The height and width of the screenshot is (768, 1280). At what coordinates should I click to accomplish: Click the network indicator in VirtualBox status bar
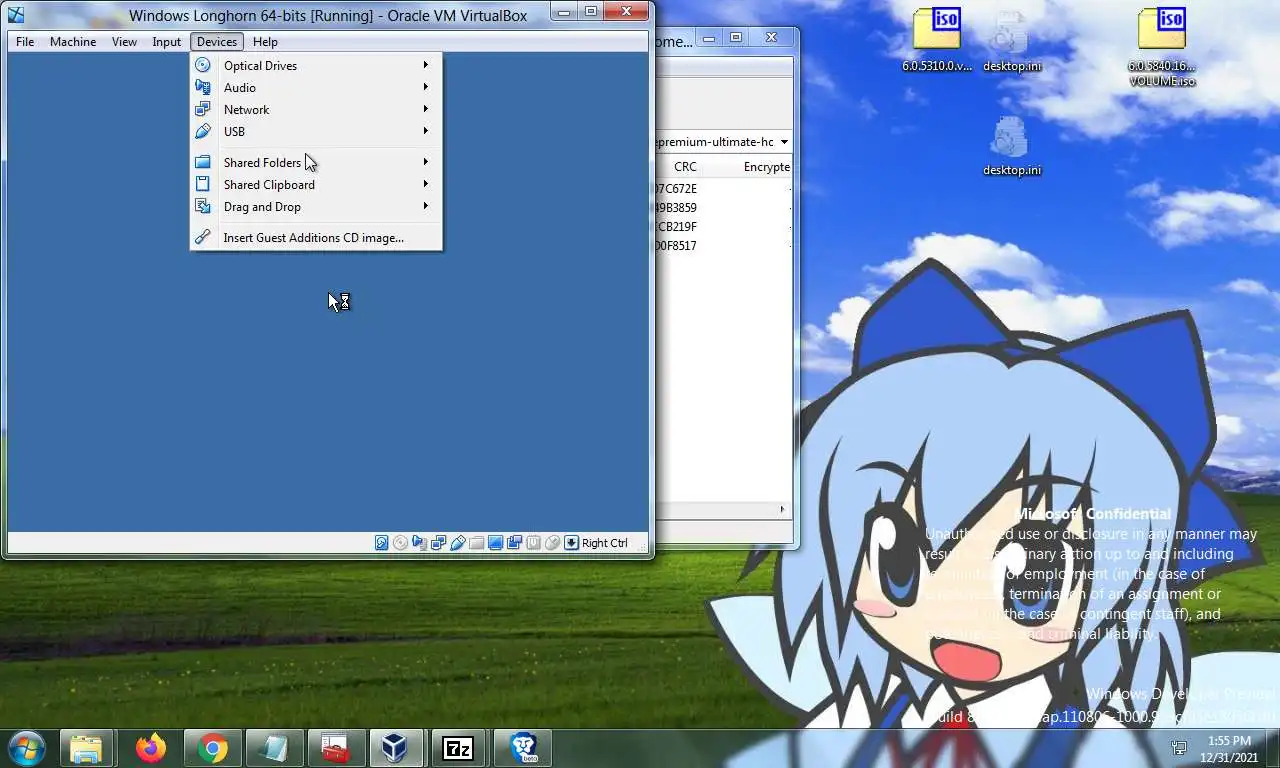point(438,543)
